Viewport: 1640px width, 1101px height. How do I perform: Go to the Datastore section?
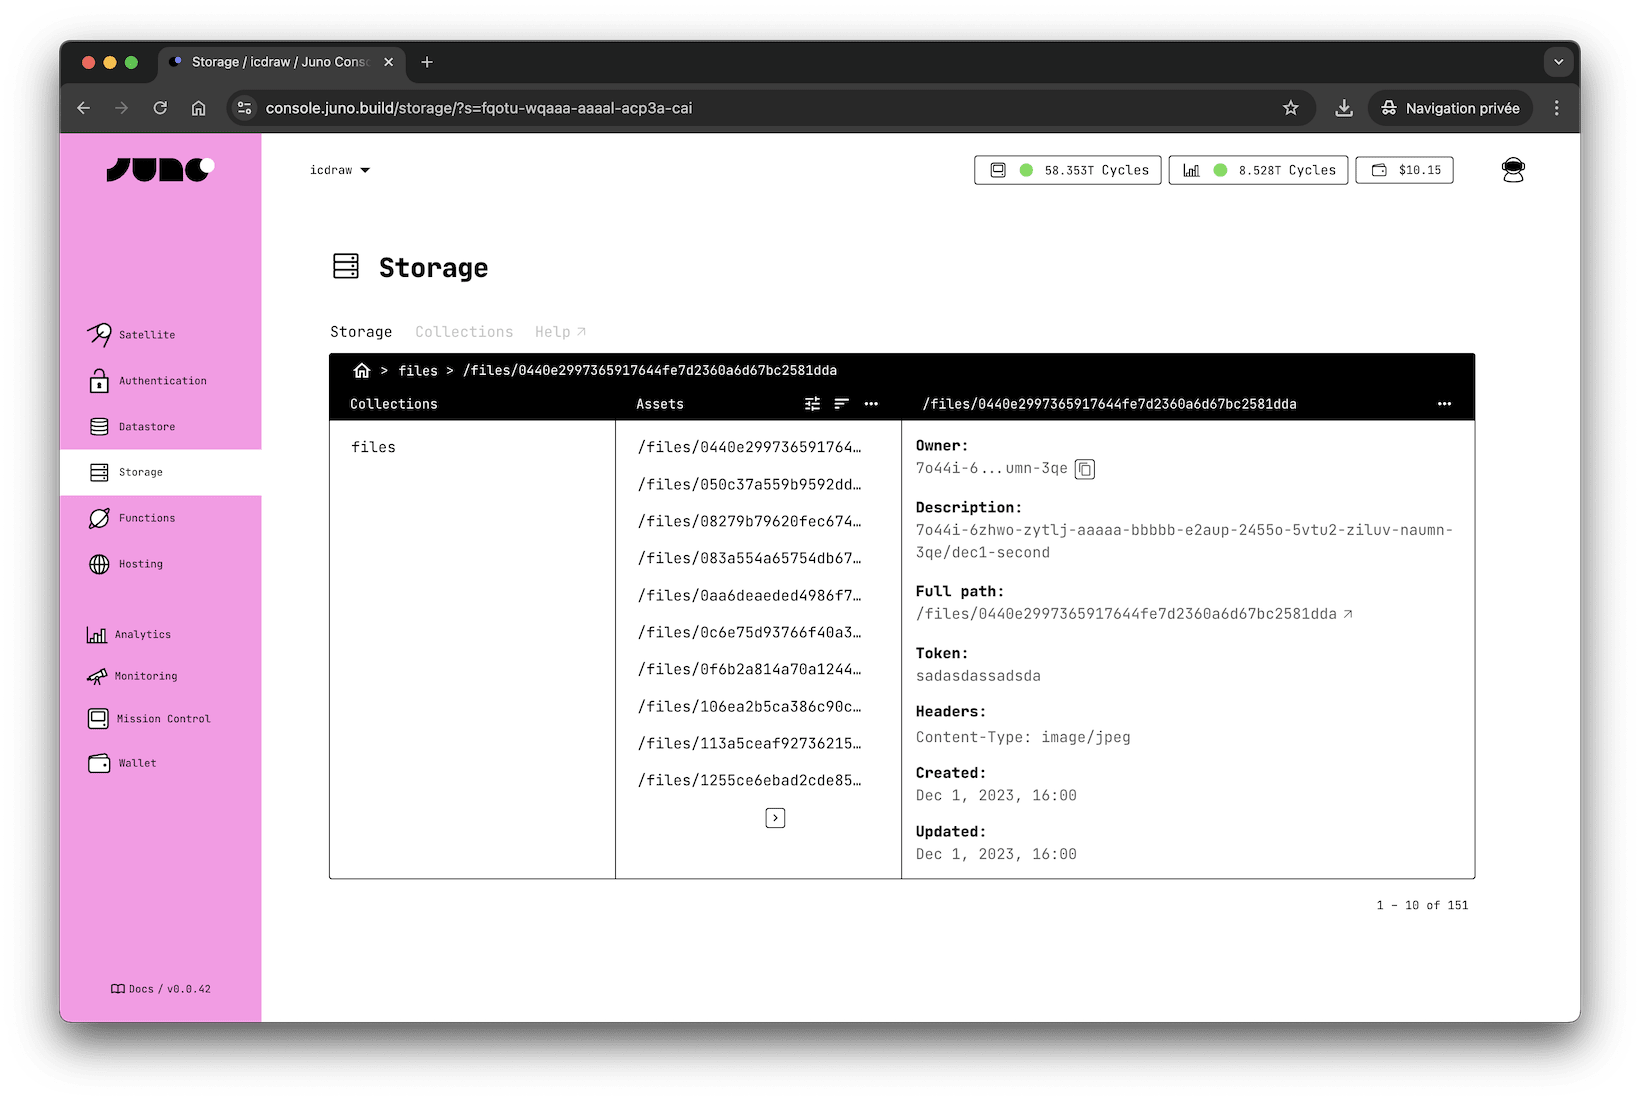click(x=146, y=426)
